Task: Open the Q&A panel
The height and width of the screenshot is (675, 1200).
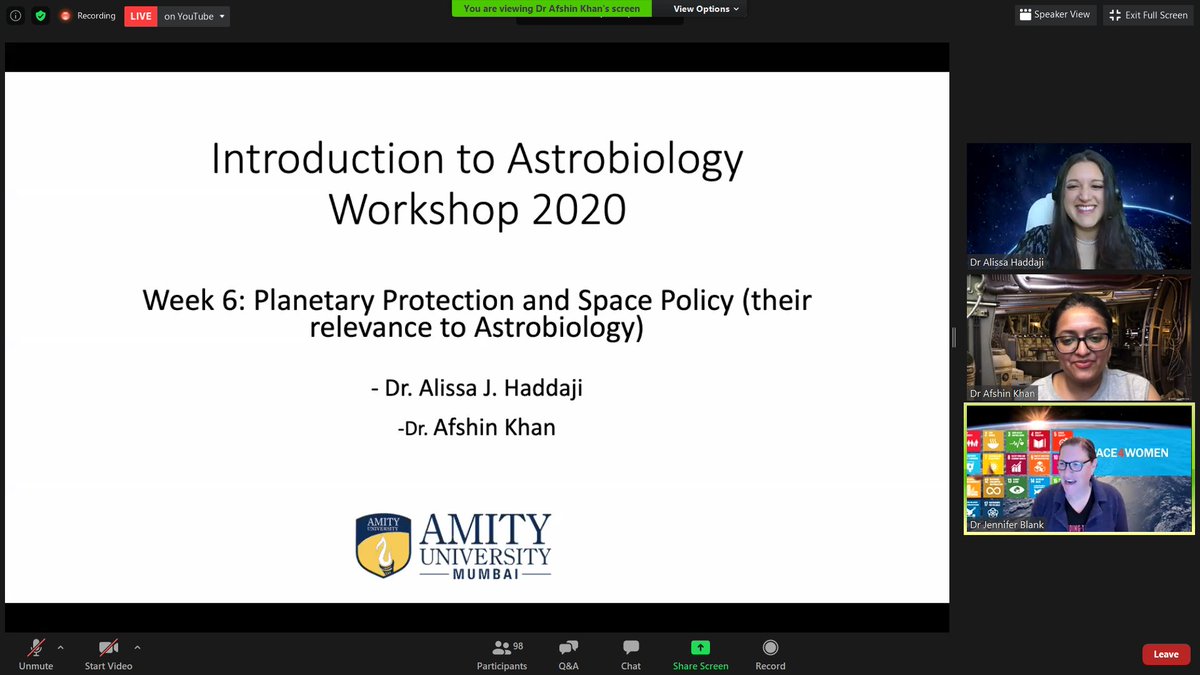Action: 568,655
